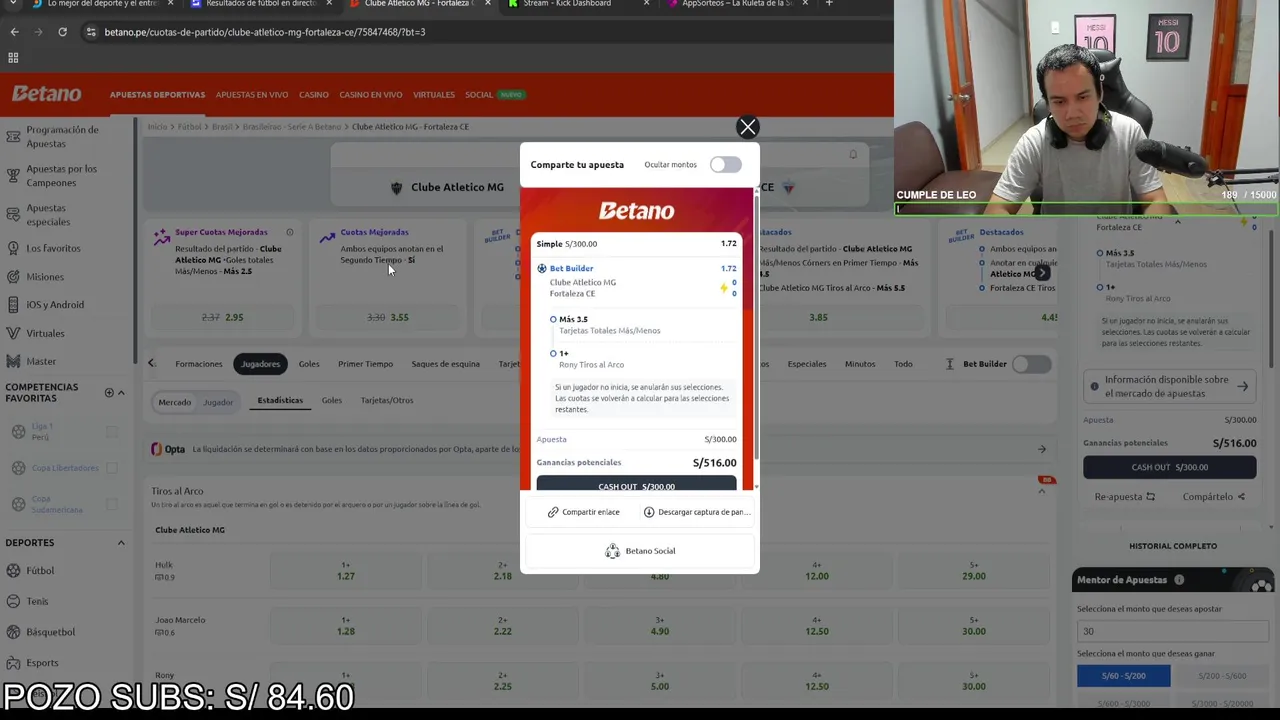Click Los favoritos medal icon
Image resolution: width=1280 pixels, height=720 pixels.
[x=13, y=248]
